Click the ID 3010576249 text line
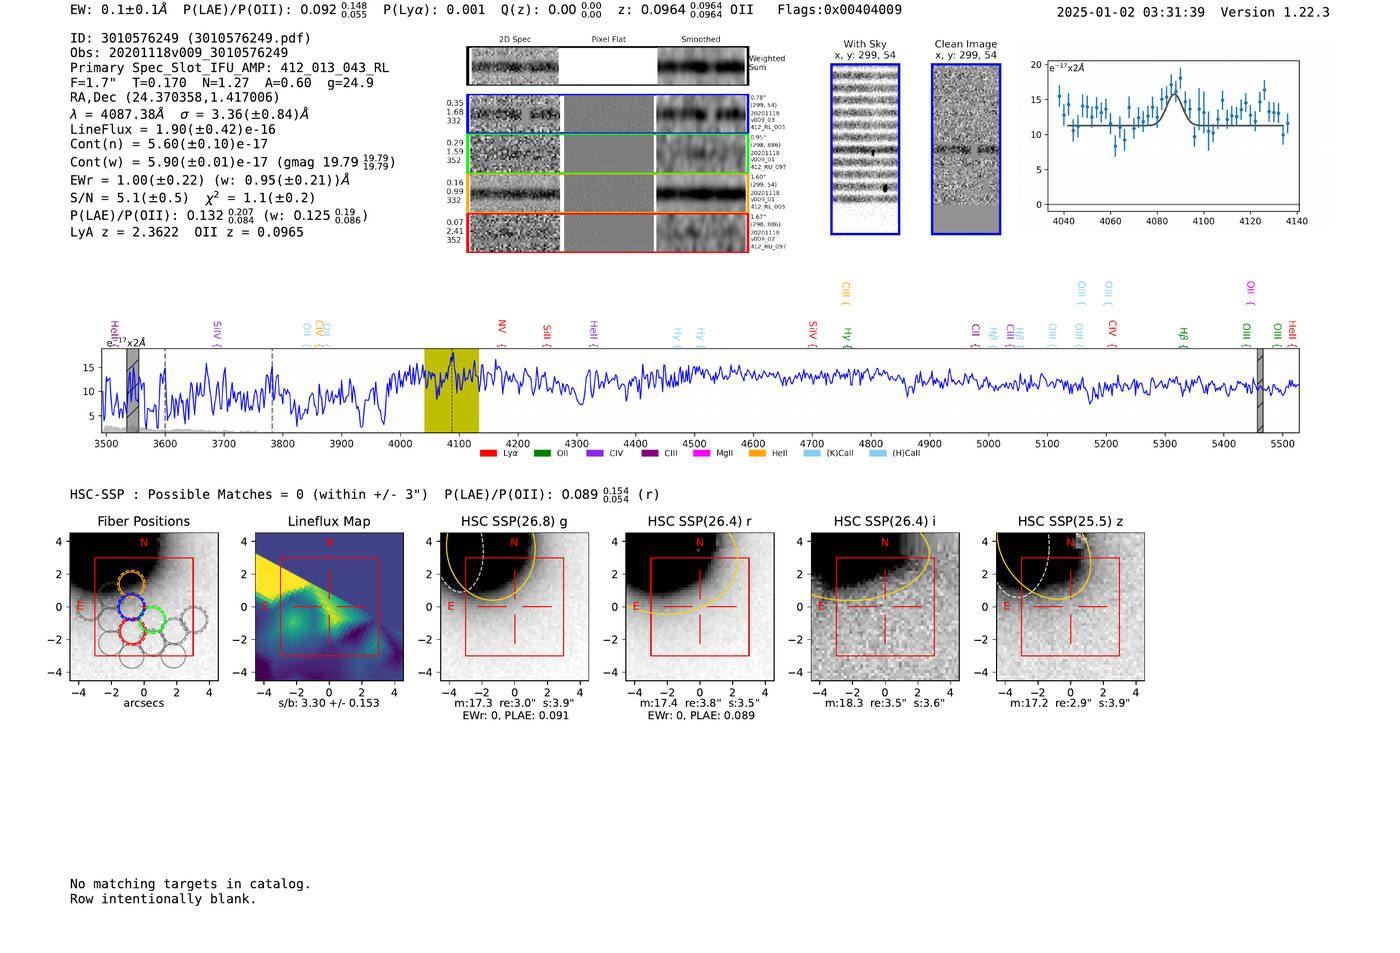 pos(190,38)
